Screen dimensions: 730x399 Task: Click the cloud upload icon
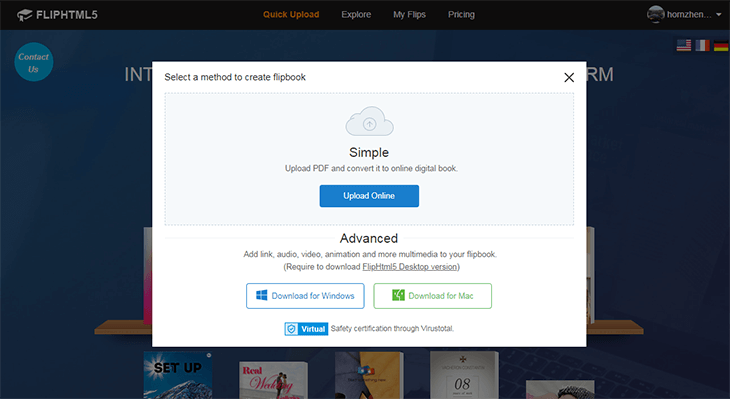369,122
